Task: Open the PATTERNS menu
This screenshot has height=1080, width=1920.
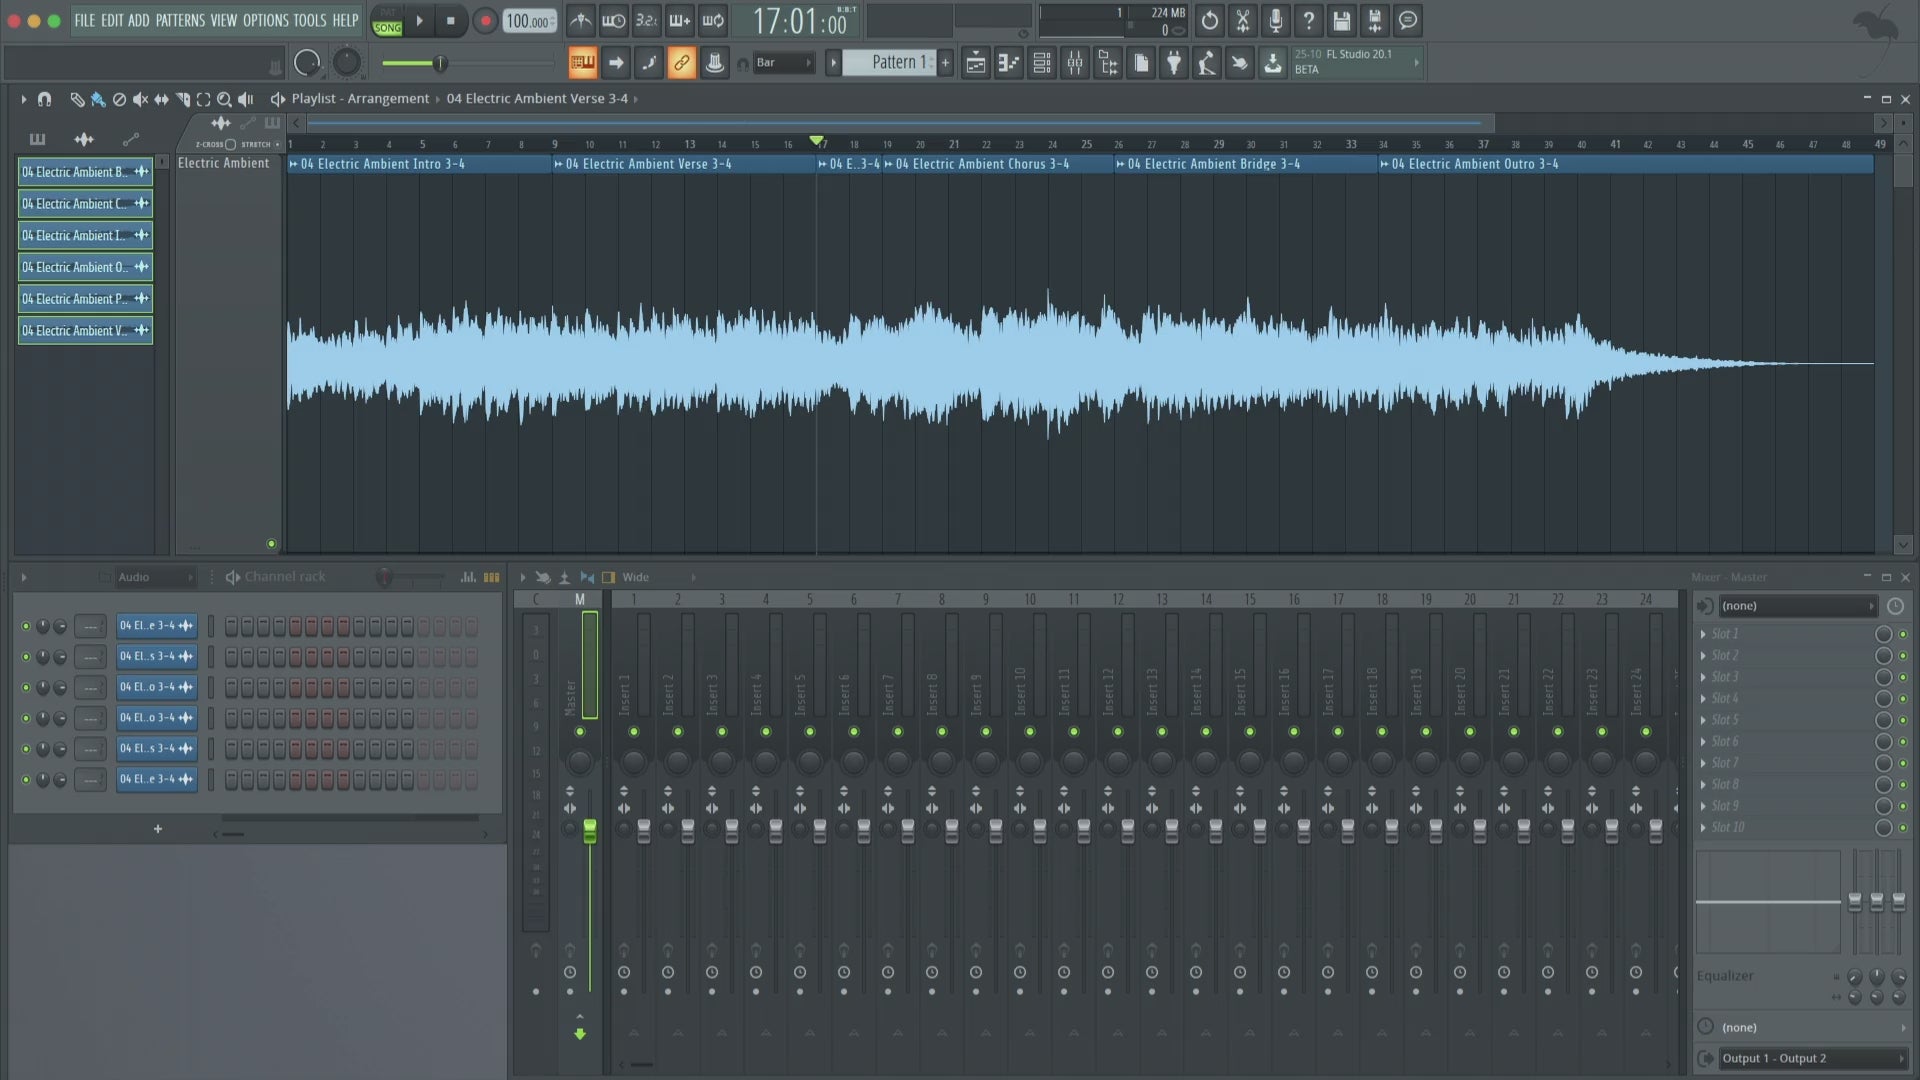Action: click(180, 20)
